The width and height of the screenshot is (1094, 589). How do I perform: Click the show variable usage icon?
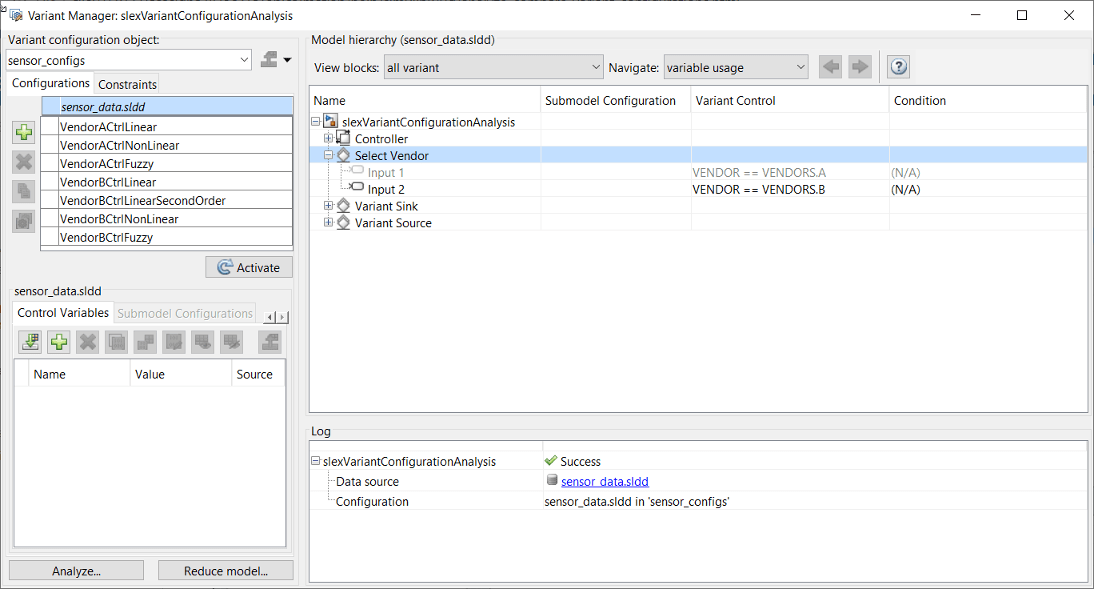point(202,341)
